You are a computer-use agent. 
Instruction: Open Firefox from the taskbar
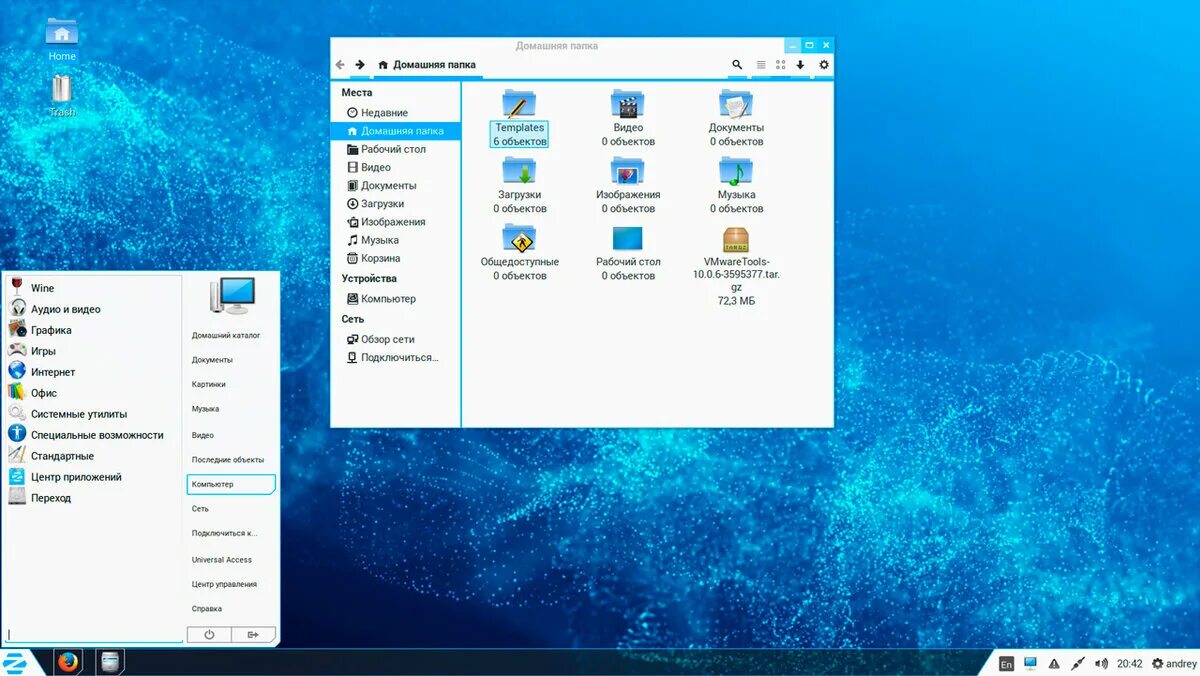(68, 662)
